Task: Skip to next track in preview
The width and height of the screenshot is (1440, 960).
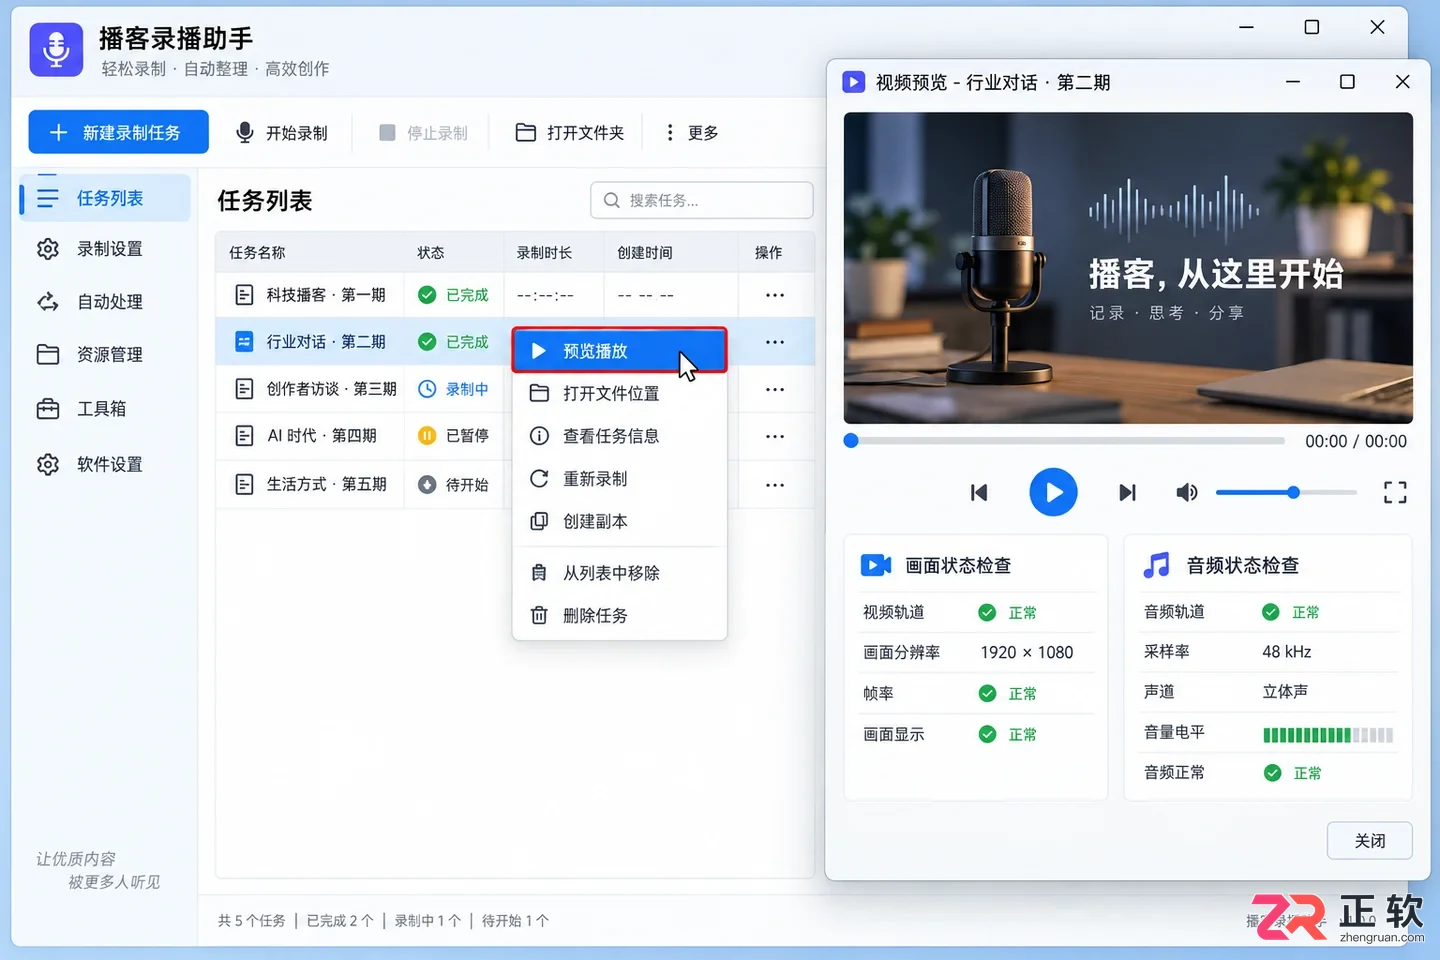Action: click(1127, 492)
